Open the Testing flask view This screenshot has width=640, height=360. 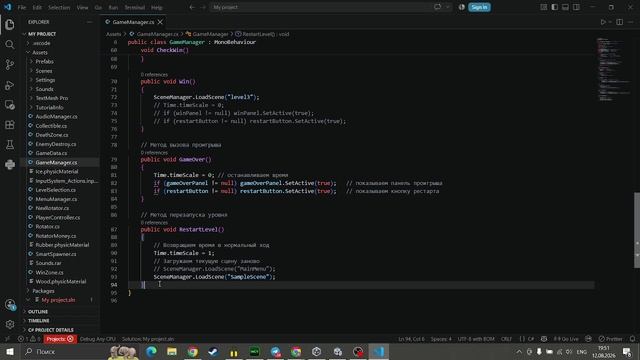tap(10, 144)
